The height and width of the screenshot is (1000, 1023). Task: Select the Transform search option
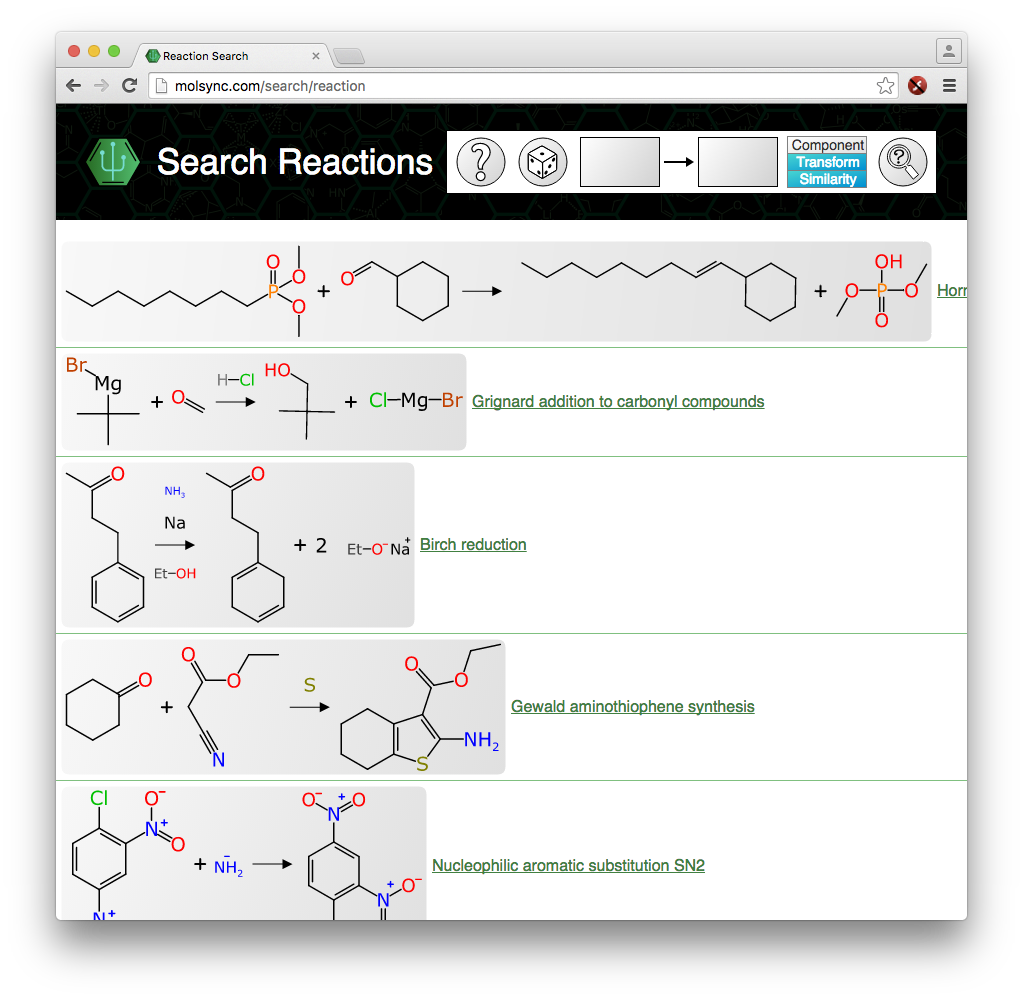826,161
